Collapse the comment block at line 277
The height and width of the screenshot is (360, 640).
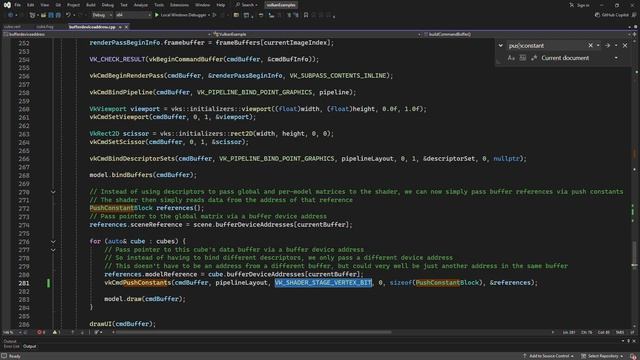tap(53, 250)
